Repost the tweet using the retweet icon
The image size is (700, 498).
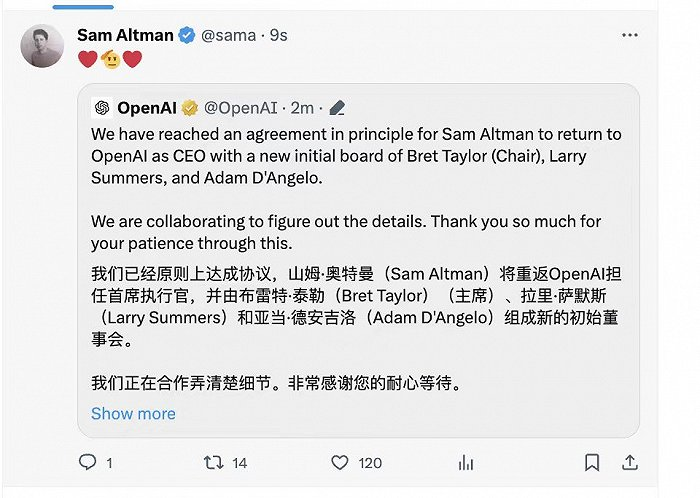pyautogui.click(x=213, y=463)
